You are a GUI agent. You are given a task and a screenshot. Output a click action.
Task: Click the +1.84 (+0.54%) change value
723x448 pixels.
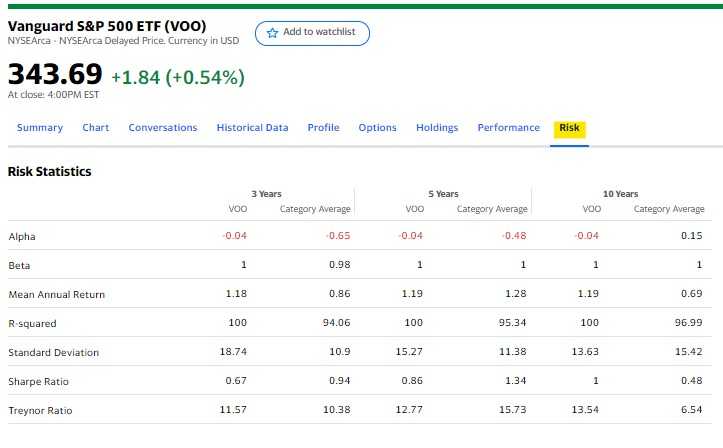coord(178,77)
